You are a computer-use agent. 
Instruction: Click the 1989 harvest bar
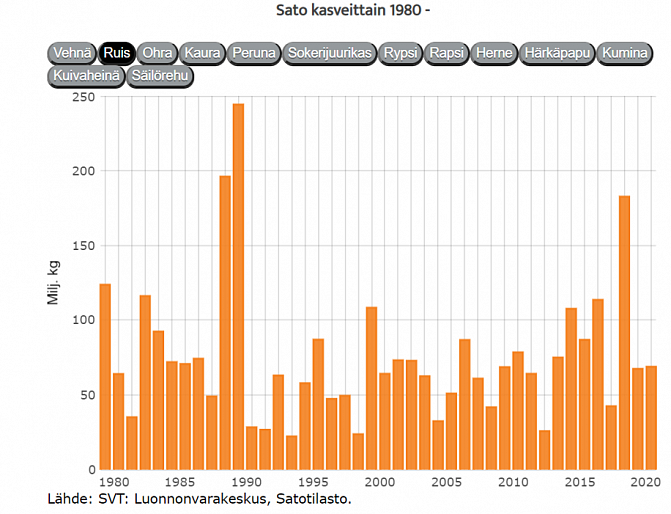click(x=225, y=322)
